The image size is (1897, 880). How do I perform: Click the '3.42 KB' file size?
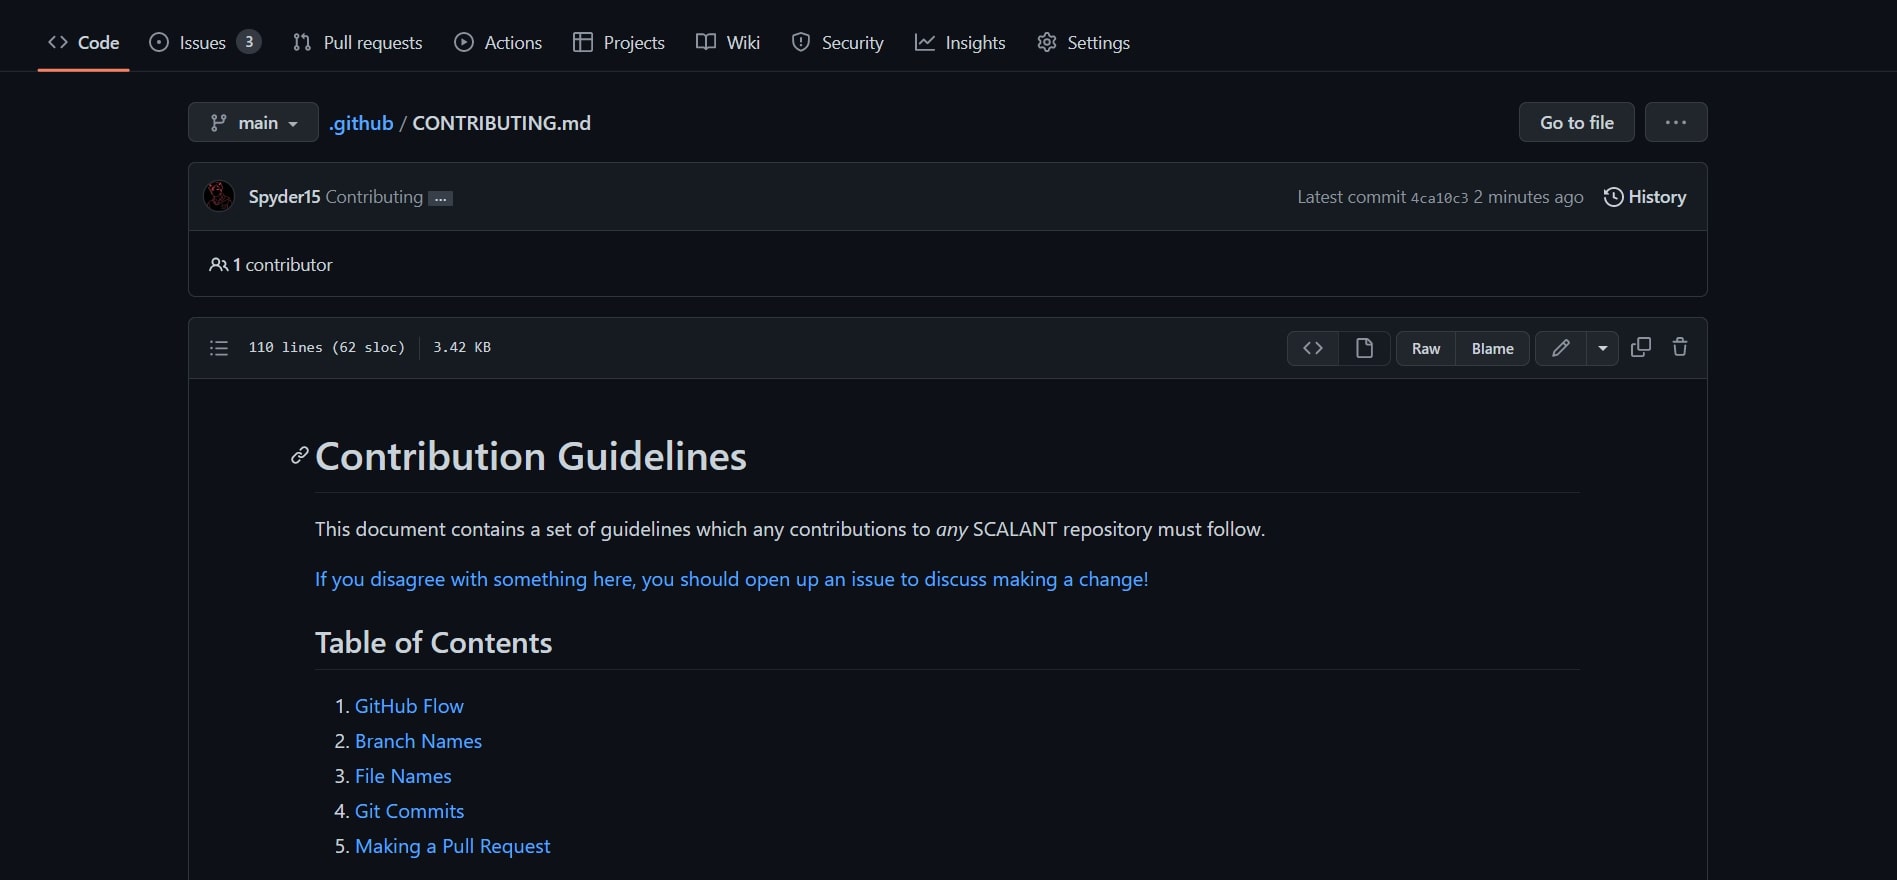(462, 347)
